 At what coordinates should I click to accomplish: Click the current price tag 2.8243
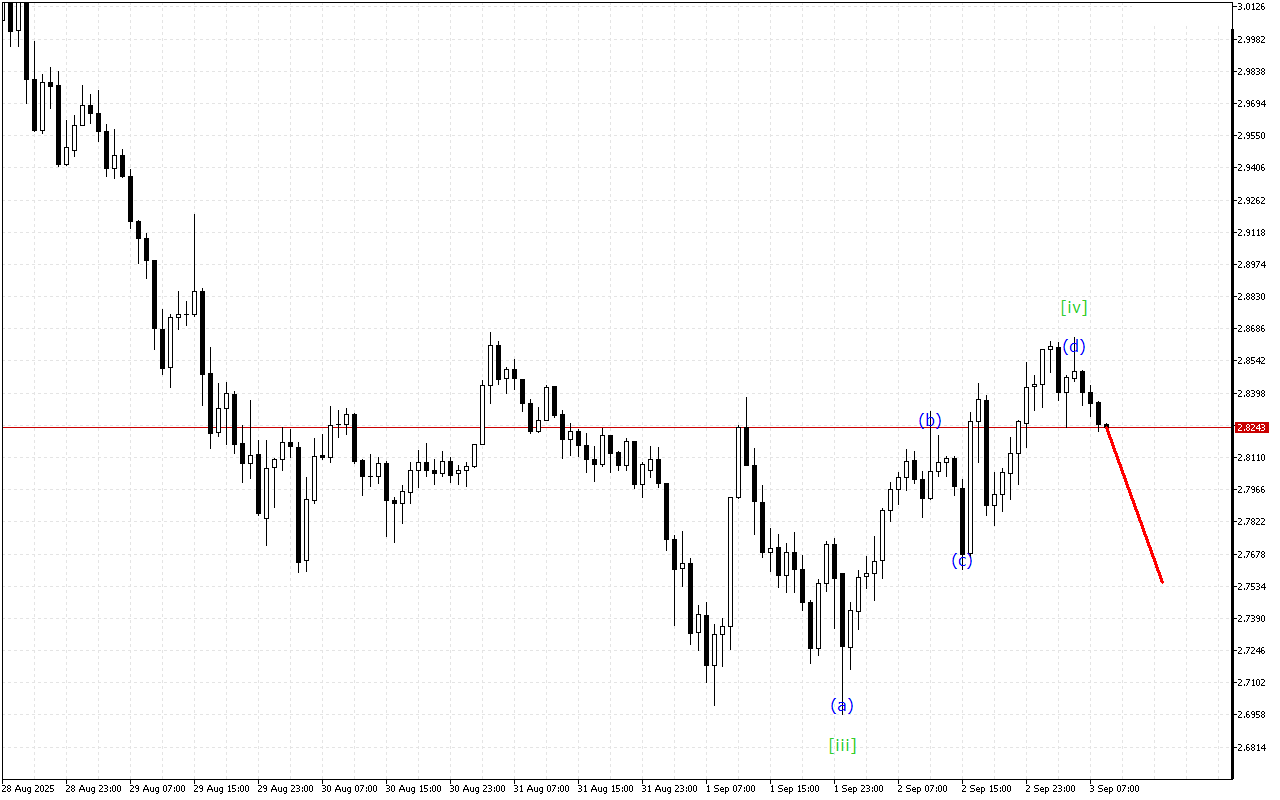(x=1251, y=427)
